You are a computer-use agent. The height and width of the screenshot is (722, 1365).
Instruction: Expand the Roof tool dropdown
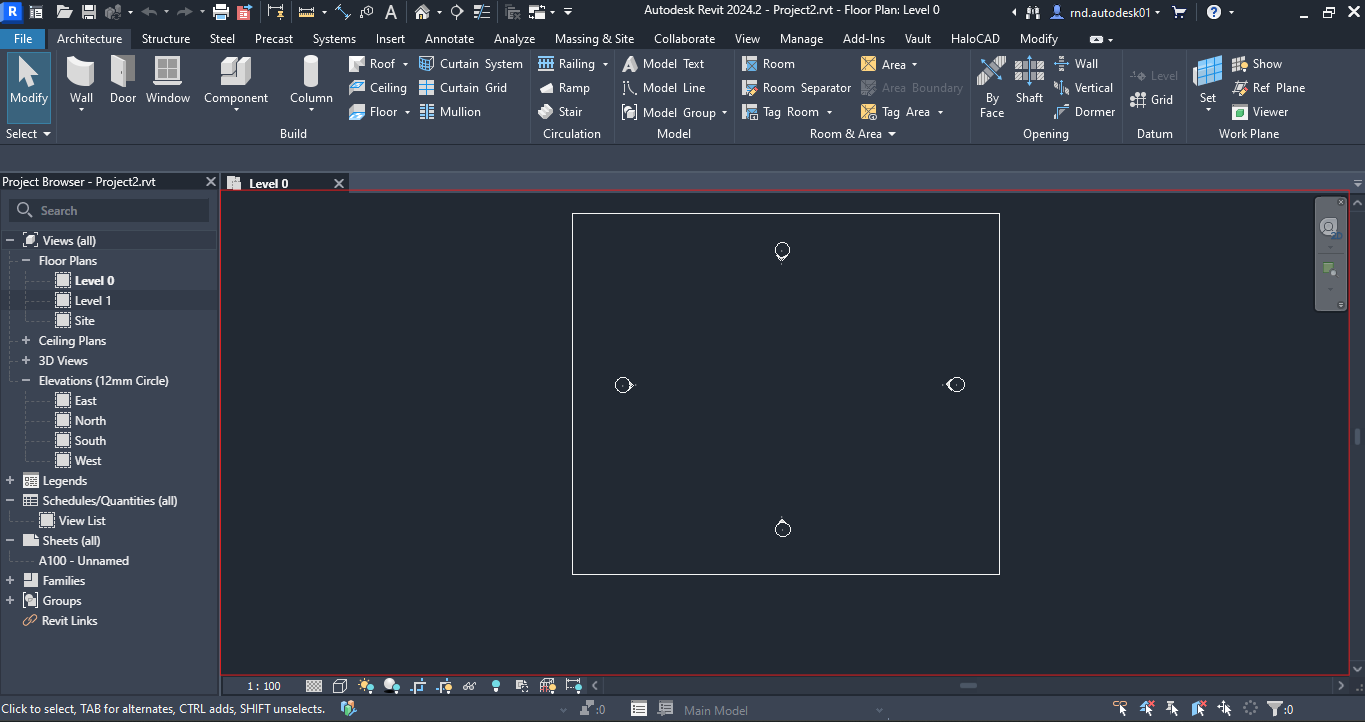point(404,63)
